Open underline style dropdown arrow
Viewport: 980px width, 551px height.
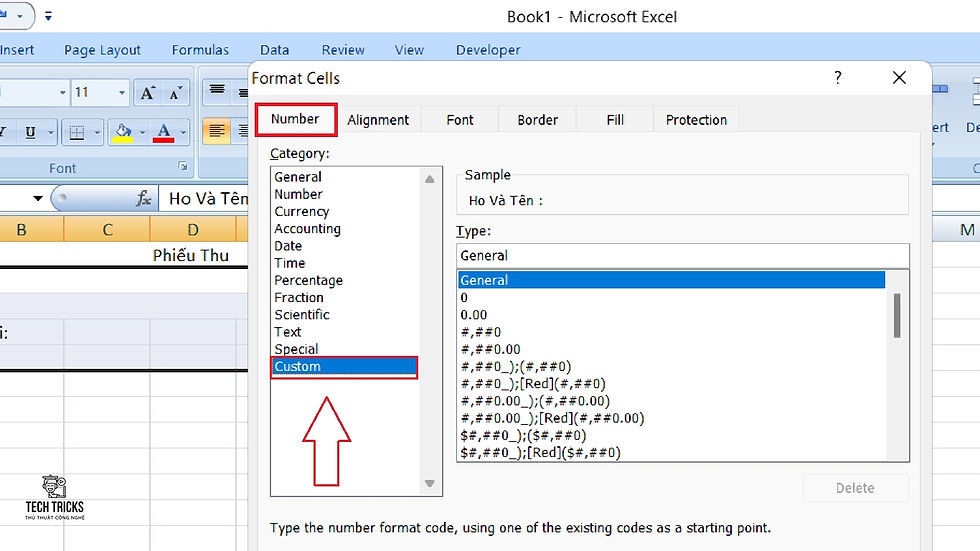(51, 132)
